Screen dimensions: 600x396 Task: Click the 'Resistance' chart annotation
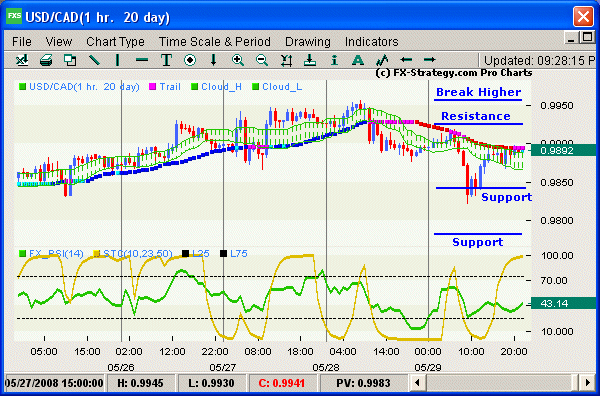(x=476, y=116)
